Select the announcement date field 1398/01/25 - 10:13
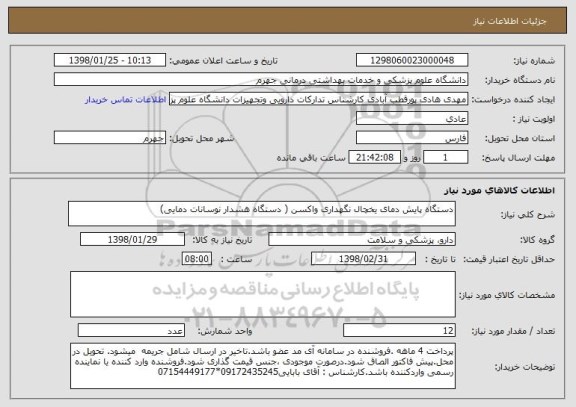Screen dimensions: 576x407 pyautogui.click(x=110, y=60)
